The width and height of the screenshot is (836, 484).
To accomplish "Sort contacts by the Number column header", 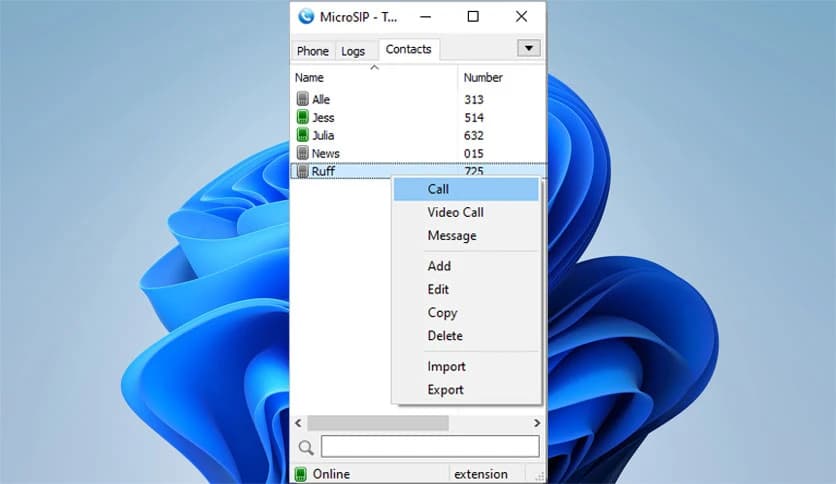I will click(501, 77).
